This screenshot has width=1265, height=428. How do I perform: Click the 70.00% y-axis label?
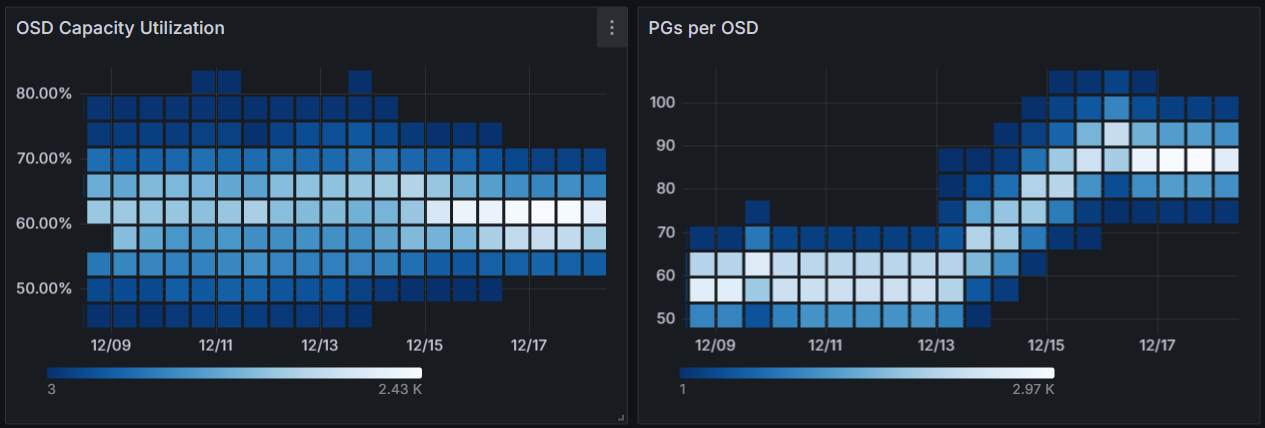pos(44,158)
